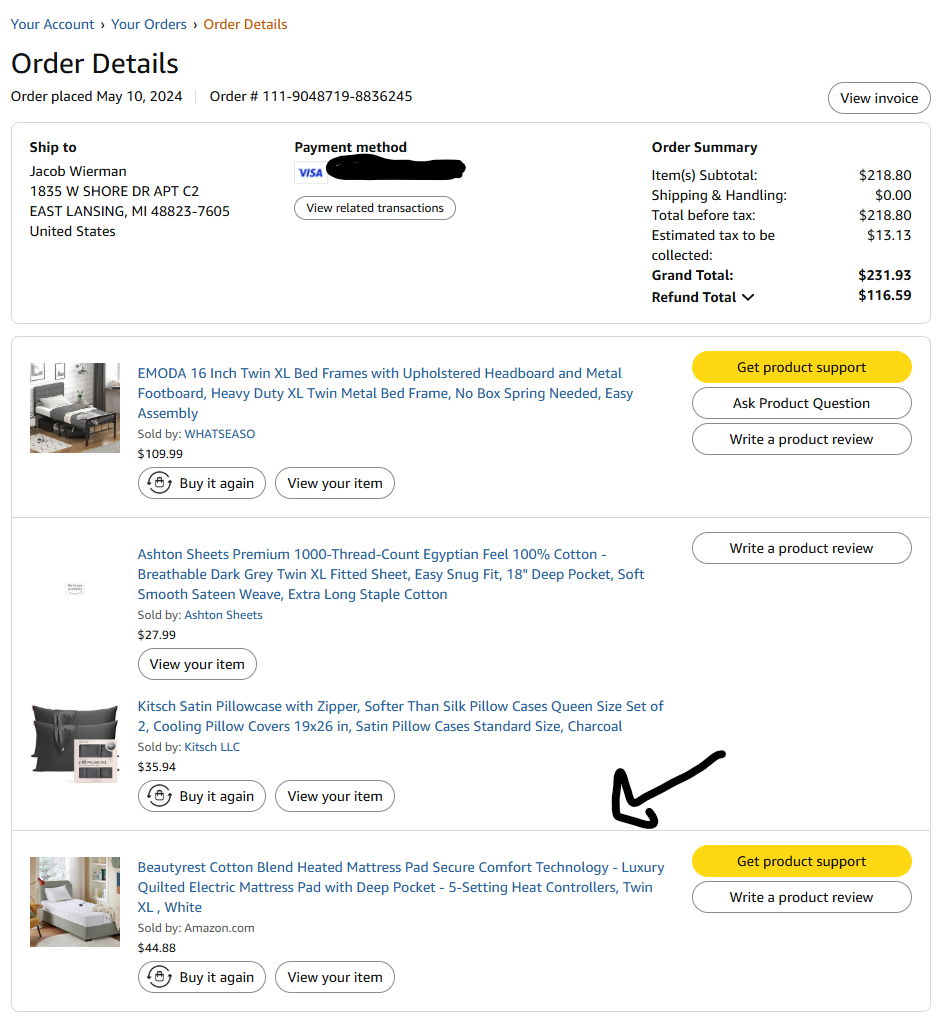Buy the EMODA bed frame again
939x1021 pixels.
(202, 483)
